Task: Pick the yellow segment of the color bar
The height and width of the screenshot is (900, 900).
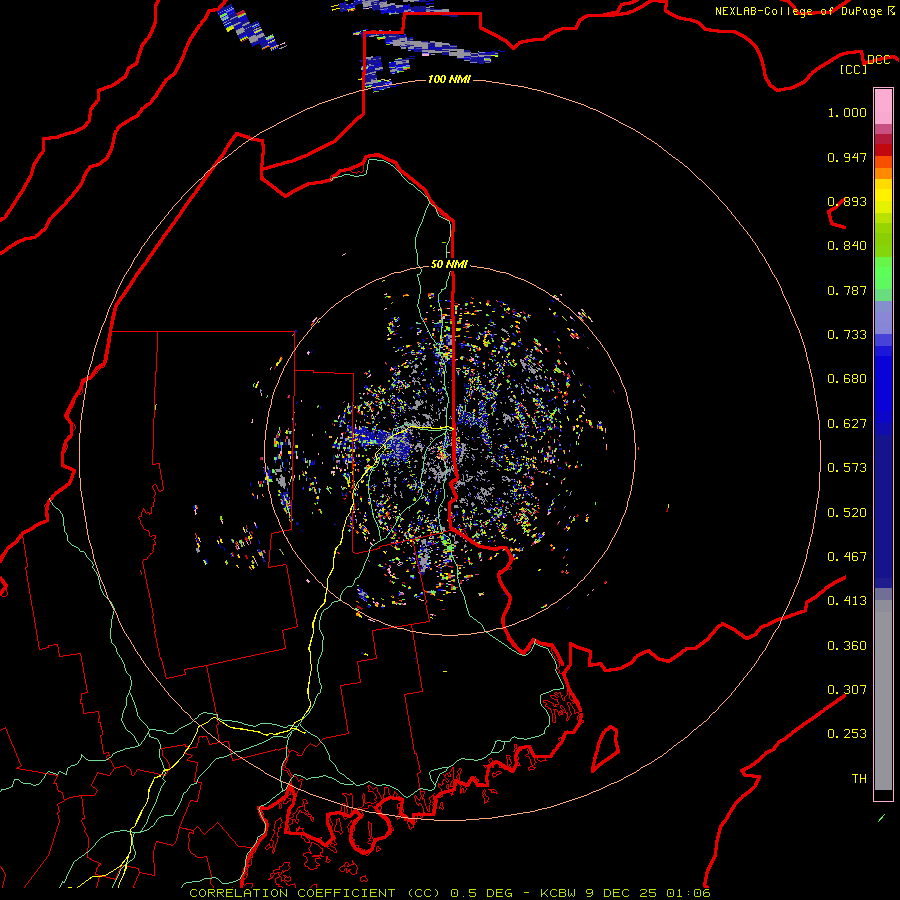Action: [883, 196]
